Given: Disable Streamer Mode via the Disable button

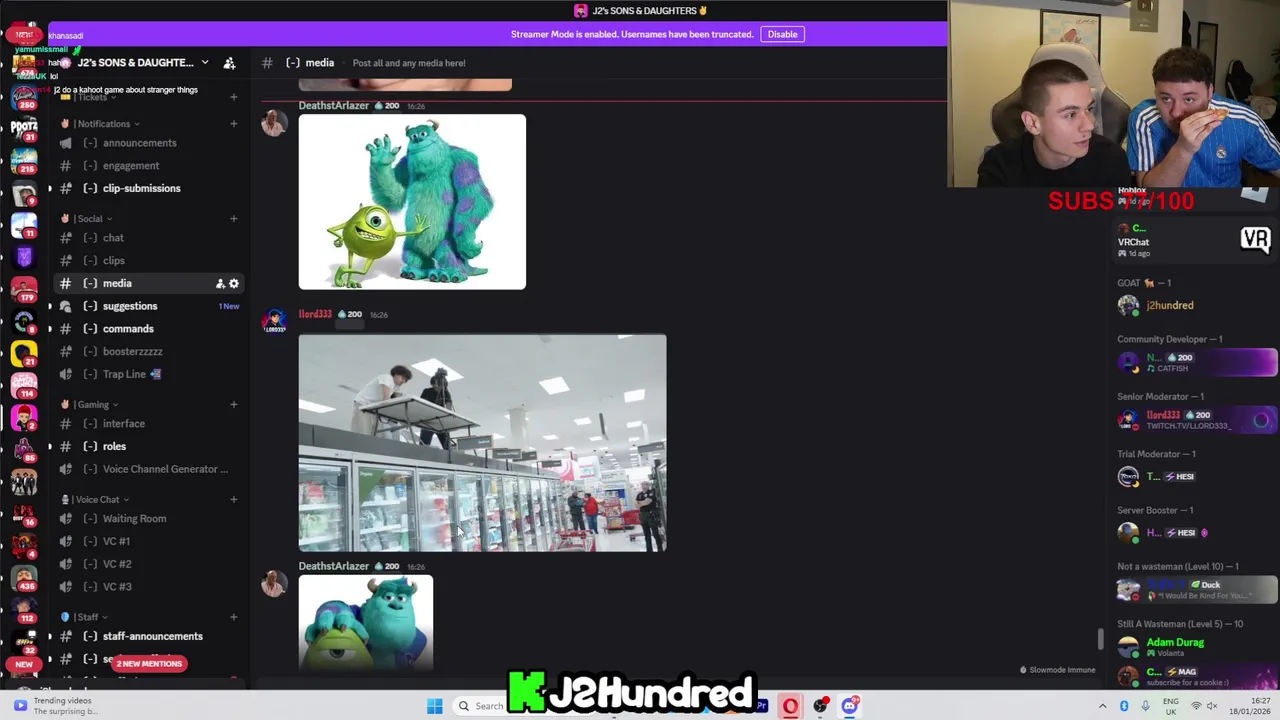Looking at the screenshot, I should [782, 34].
